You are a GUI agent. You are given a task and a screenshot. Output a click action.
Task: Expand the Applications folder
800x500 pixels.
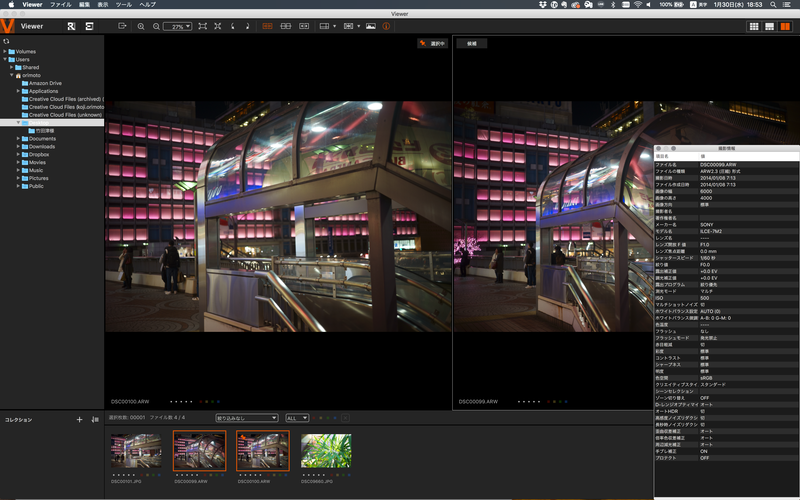[18, 91]
